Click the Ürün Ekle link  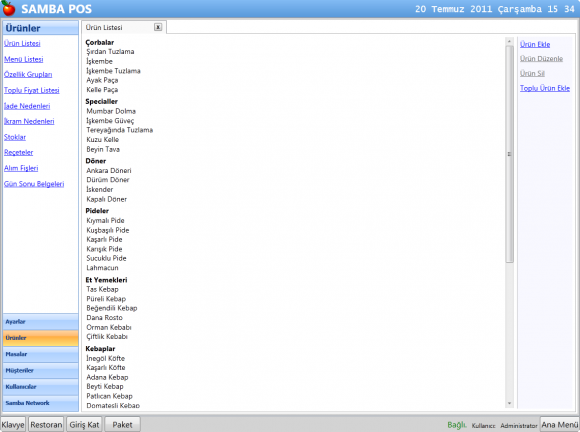pyautogui.click(x=535, y=44)
